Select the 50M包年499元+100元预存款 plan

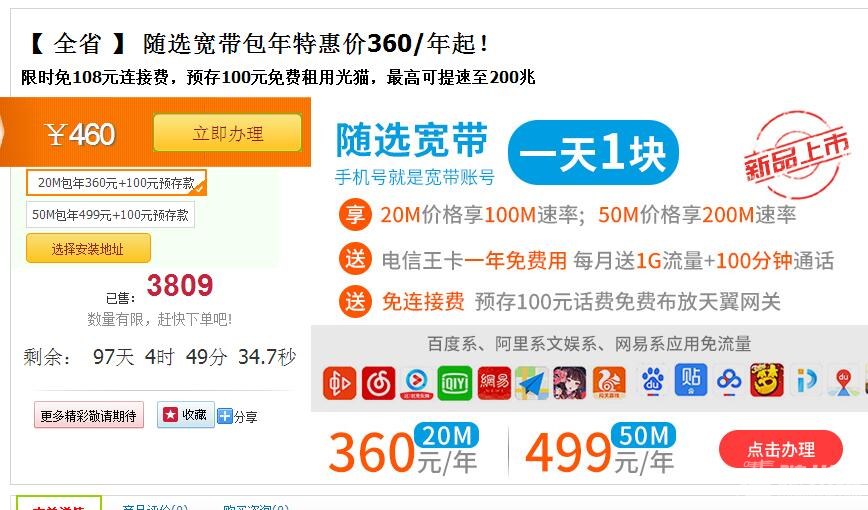pos(110,215)
